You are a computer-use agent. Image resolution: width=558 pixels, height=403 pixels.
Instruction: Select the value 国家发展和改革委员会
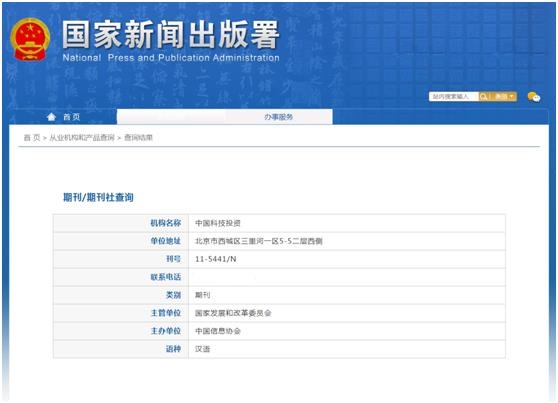(x=233, y=313)
